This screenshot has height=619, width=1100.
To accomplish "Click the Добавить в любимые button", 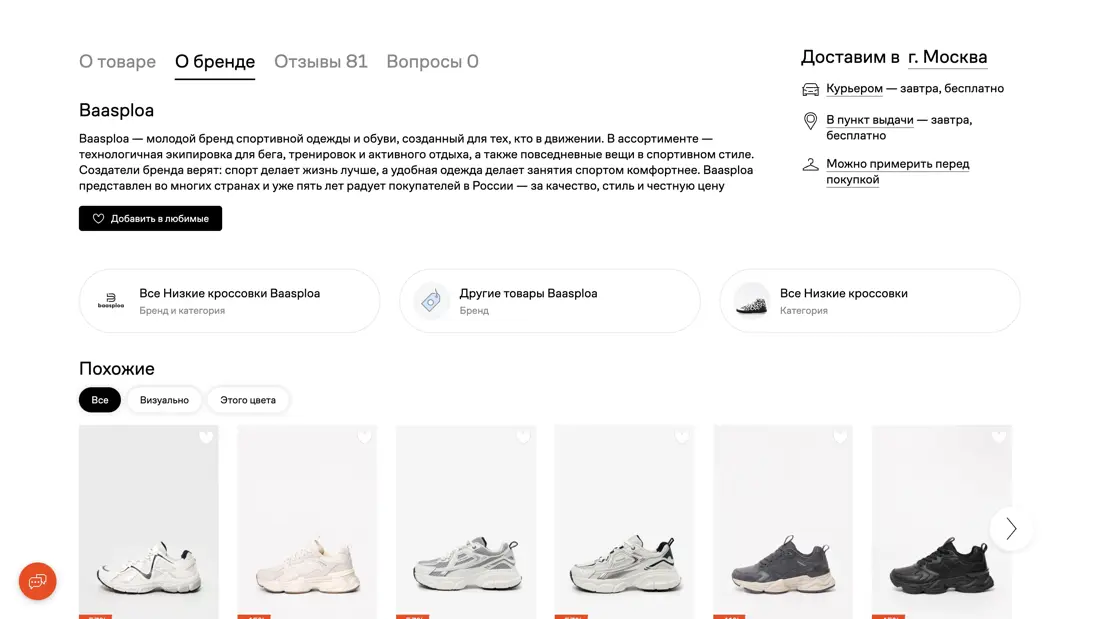I will pos(150,218).
